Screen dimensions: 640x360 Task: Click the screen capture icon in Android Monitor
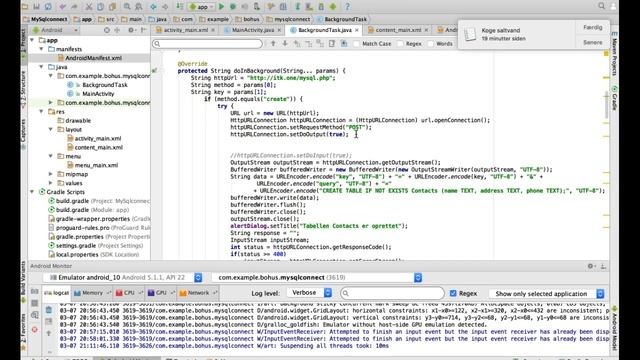coord(35,291)
